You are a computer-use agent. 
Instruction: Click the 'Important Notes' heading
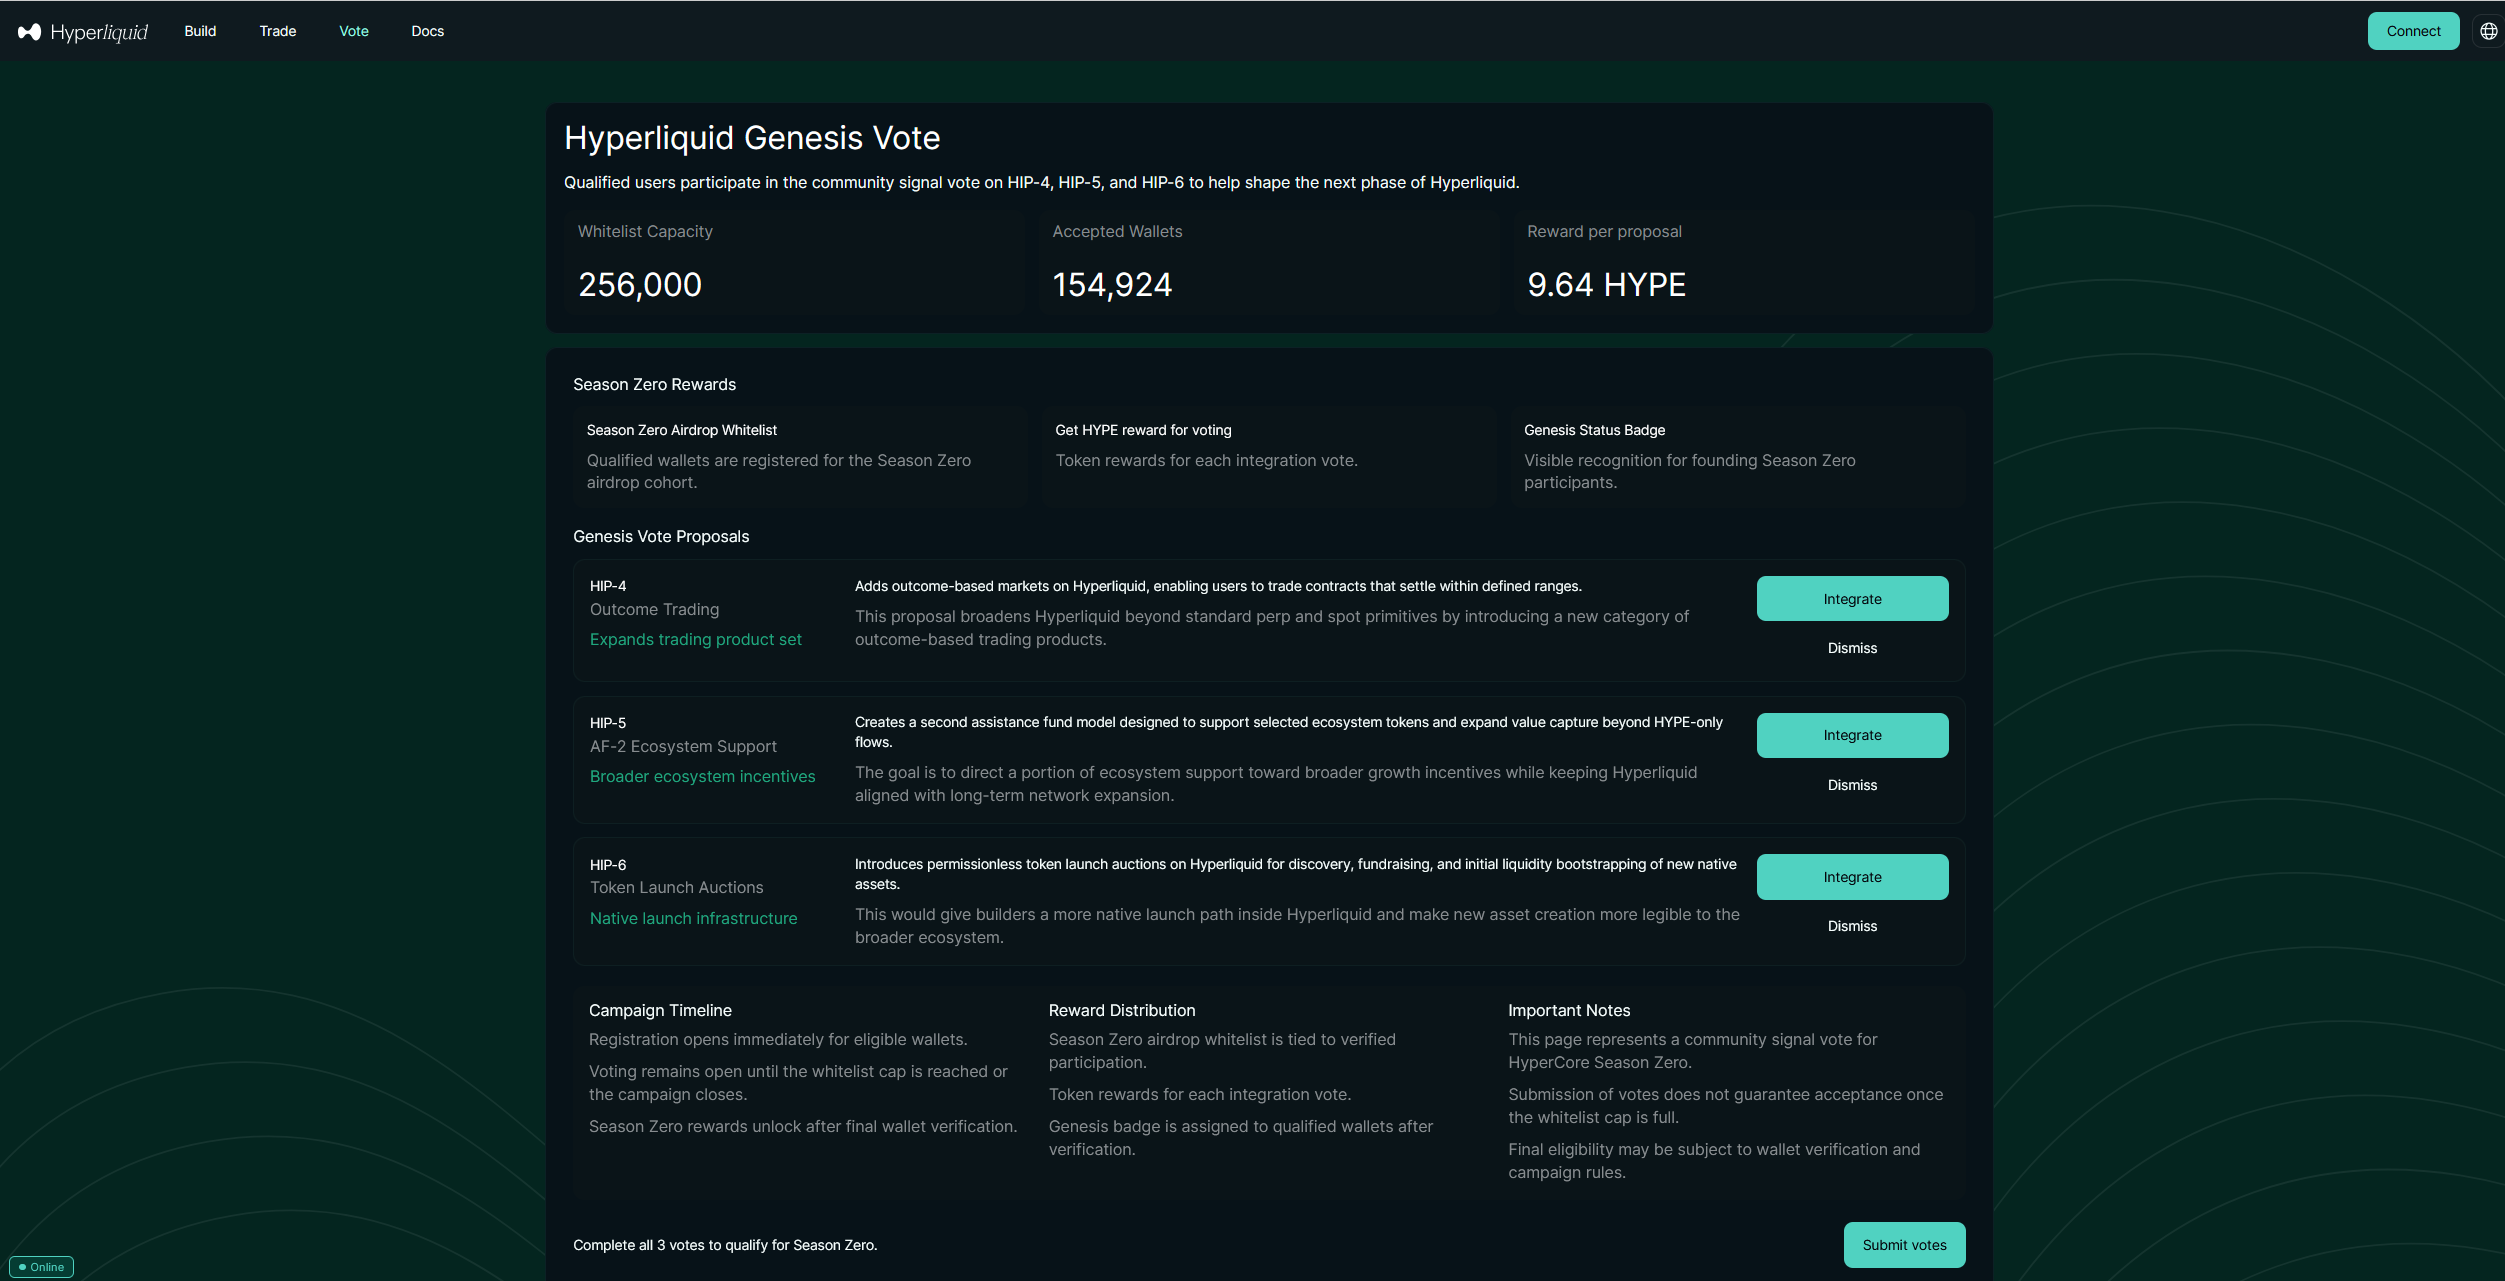coord(1569,1011)
